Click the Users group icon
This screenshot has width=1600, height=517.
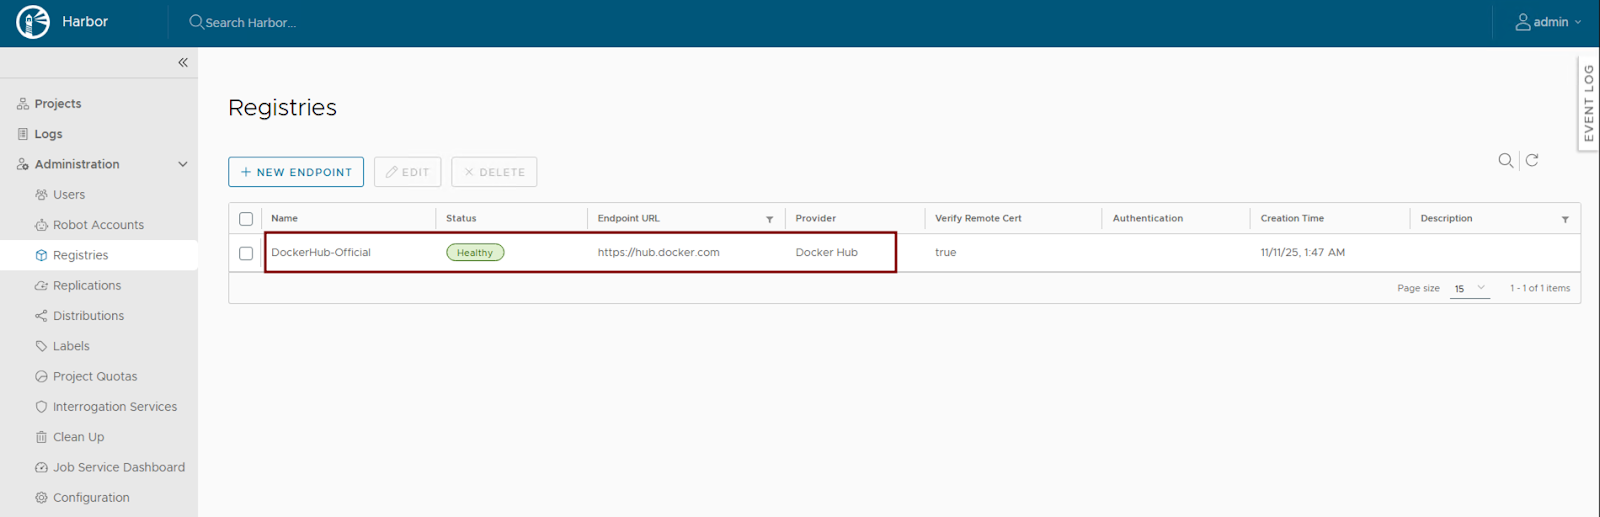[x=41, y=195]
